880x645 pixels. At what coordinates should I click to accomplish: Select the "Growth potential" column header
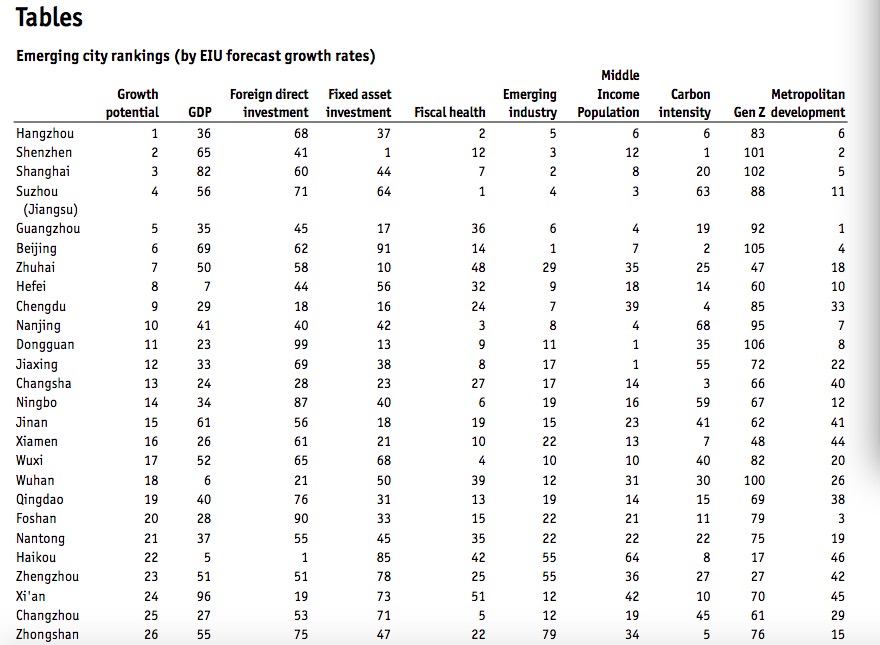pyautogui.click(x=132, y=103)
